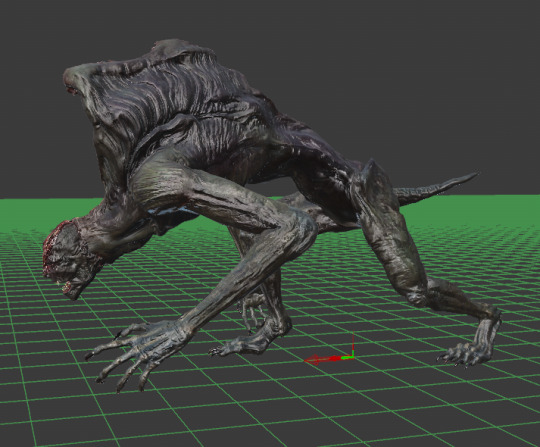
Task: Click the vertical axis line of the gizmo
Action: click(353, 344)
